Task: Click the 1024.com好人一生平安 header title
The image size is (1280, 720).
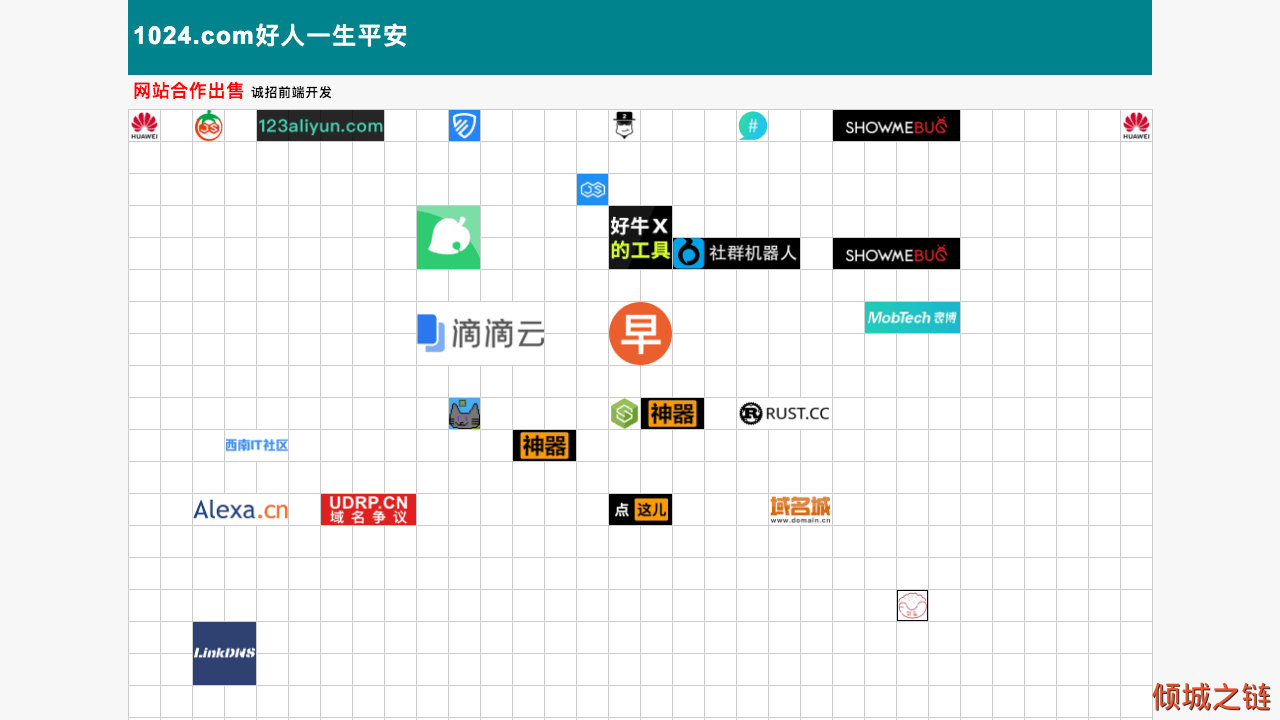Action: pyautogui.click(x=270, y=36)
